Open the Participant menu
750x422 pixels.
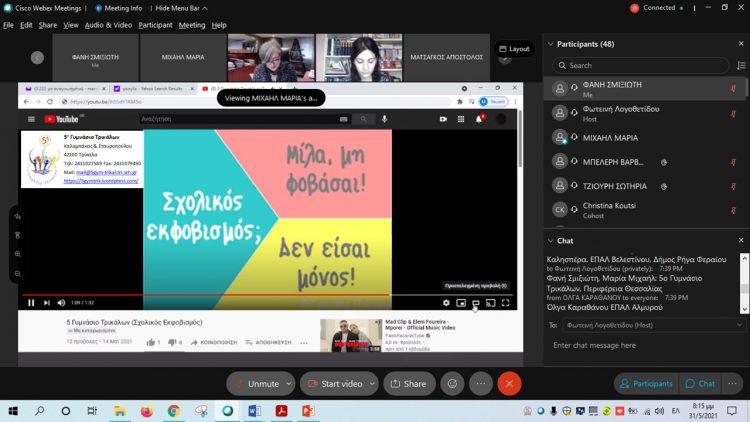pos(155,25)
